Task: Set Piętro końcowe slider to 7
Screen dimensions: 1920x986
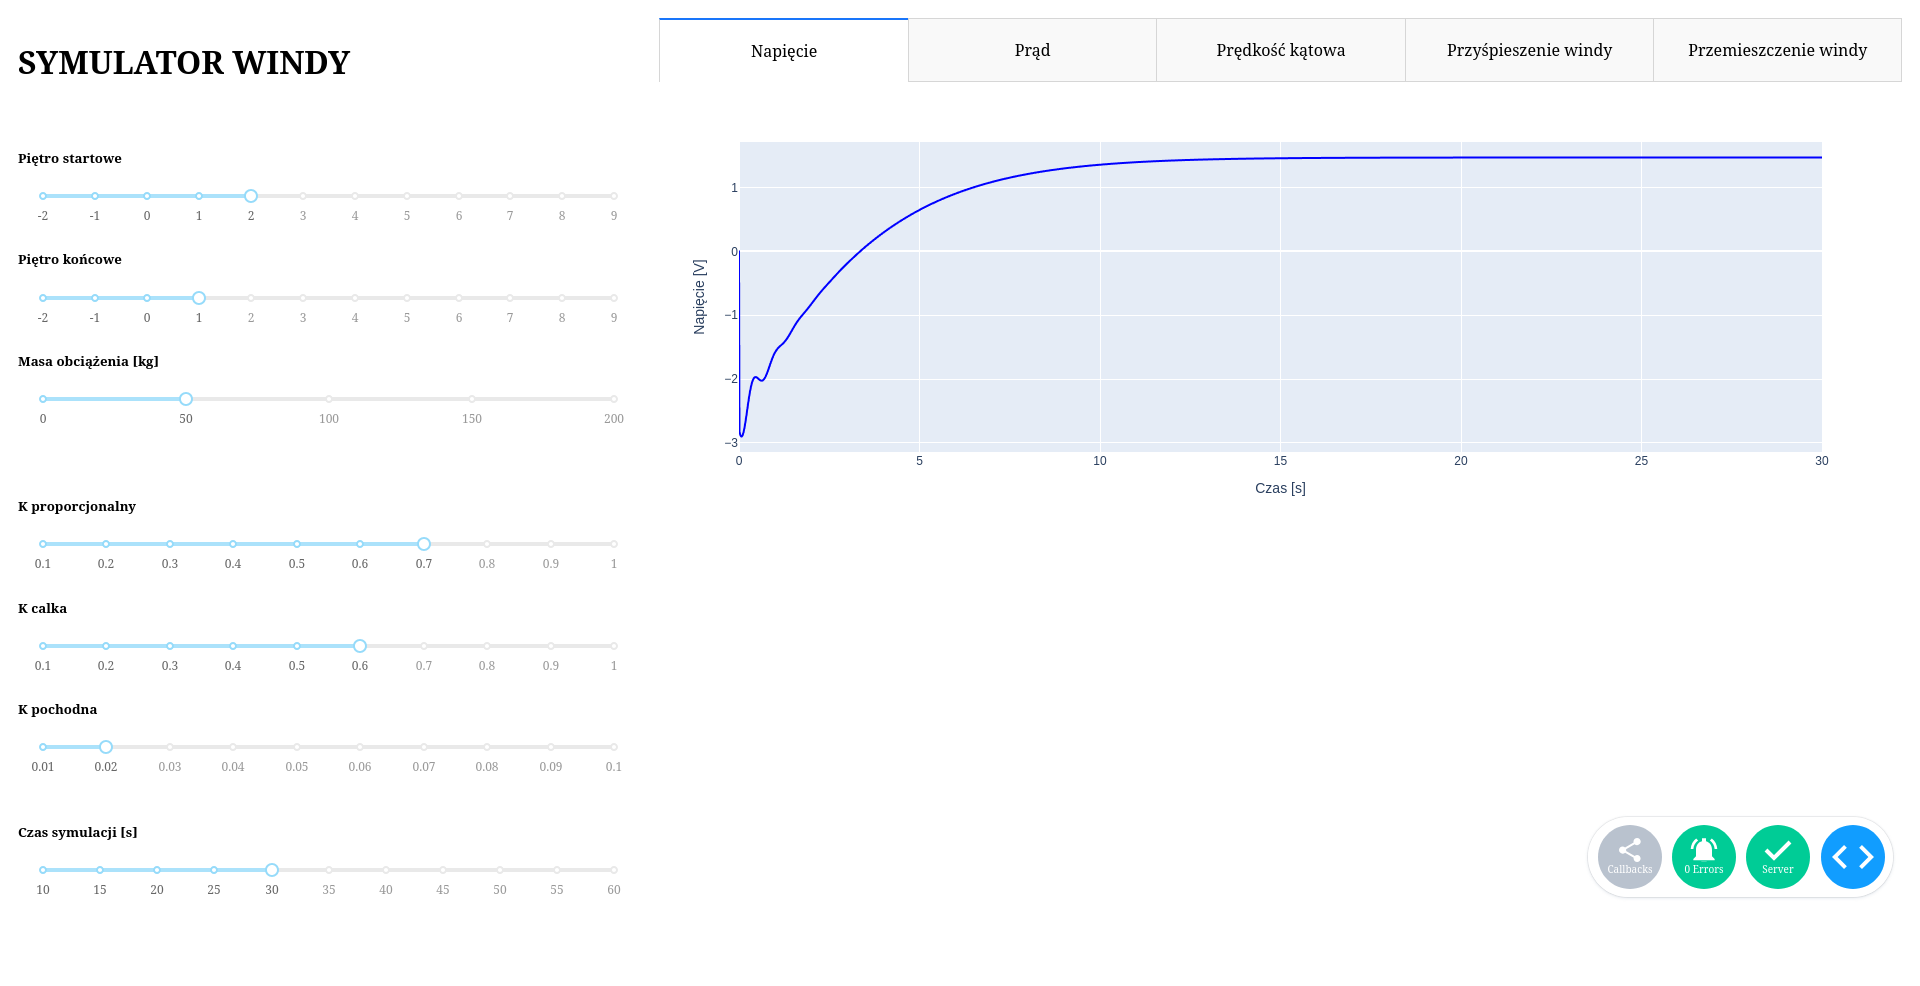Action: 510,298
